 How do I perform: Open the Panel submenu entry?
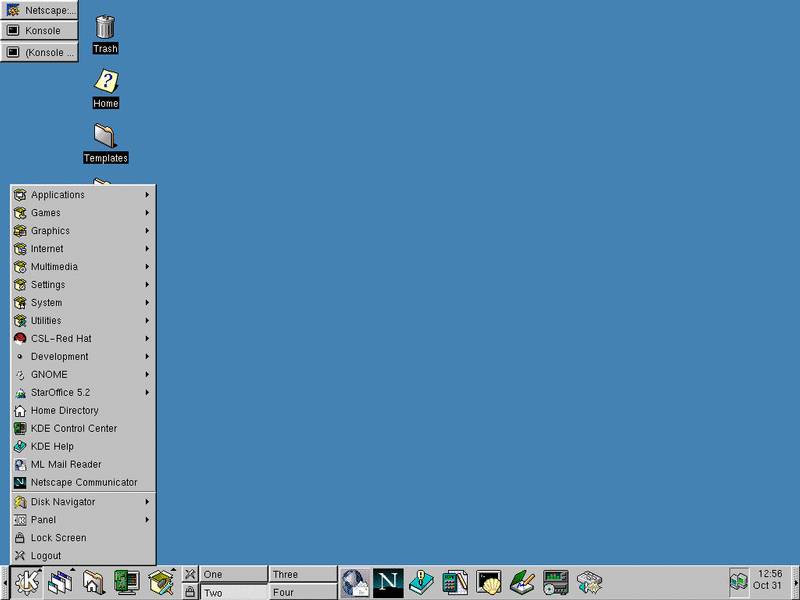click(83, 520)
